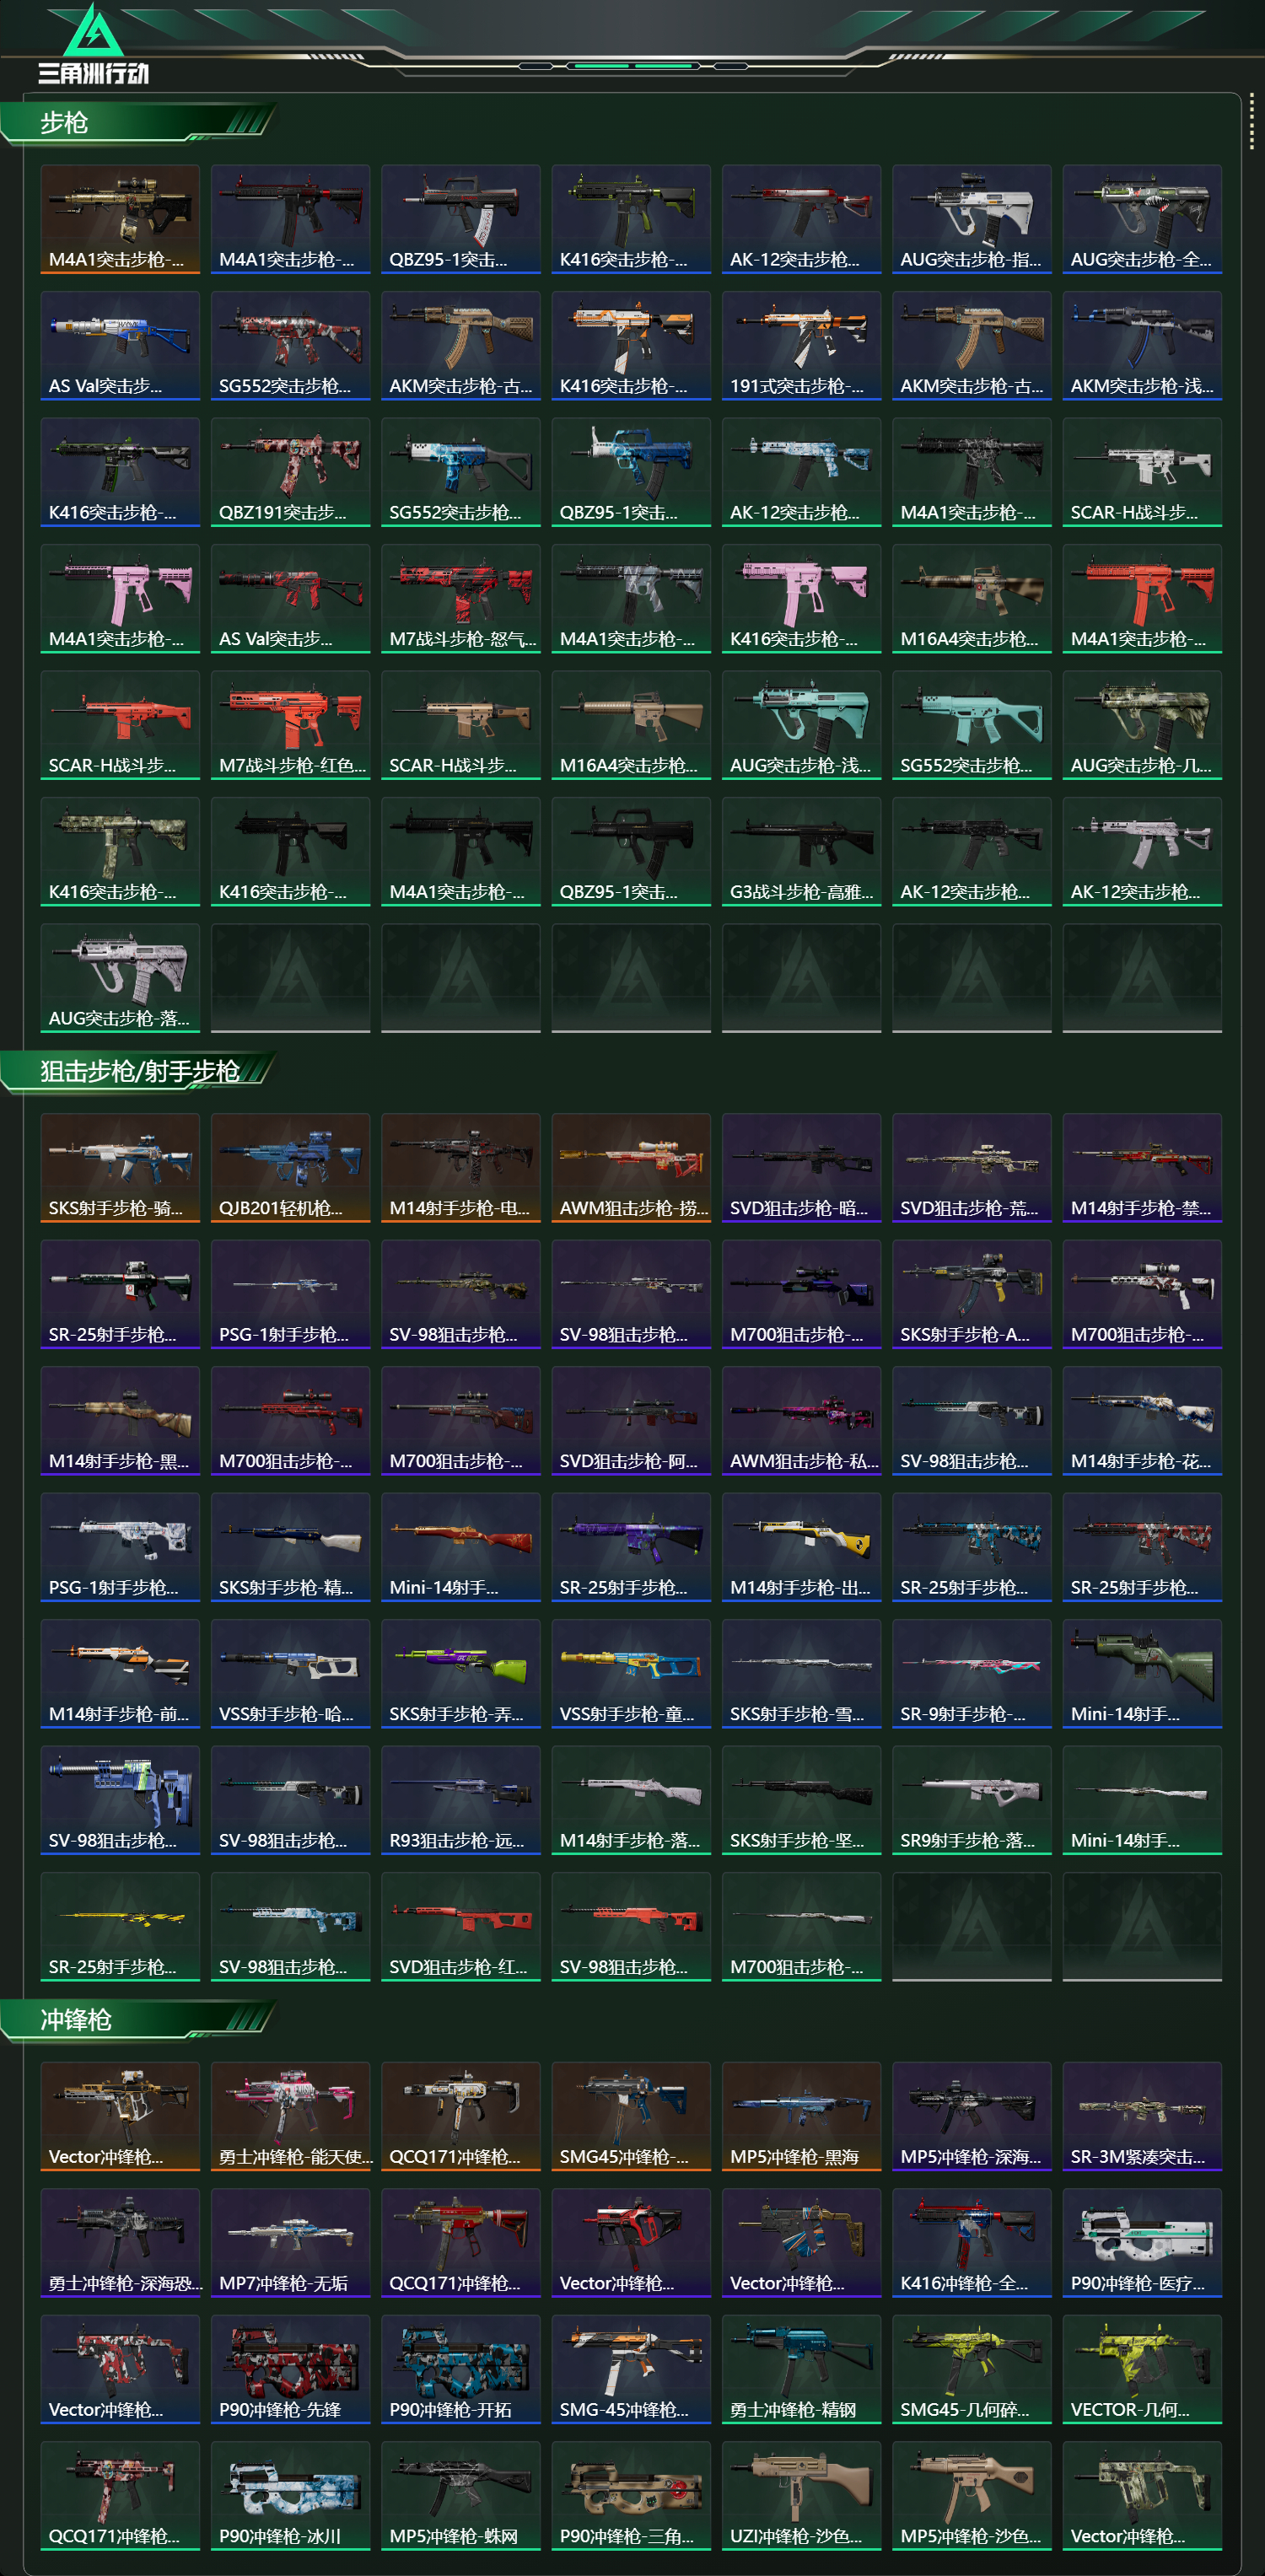
Task: Select the QJB201轻机枪 blue skin
Action: coord(290,1167)
